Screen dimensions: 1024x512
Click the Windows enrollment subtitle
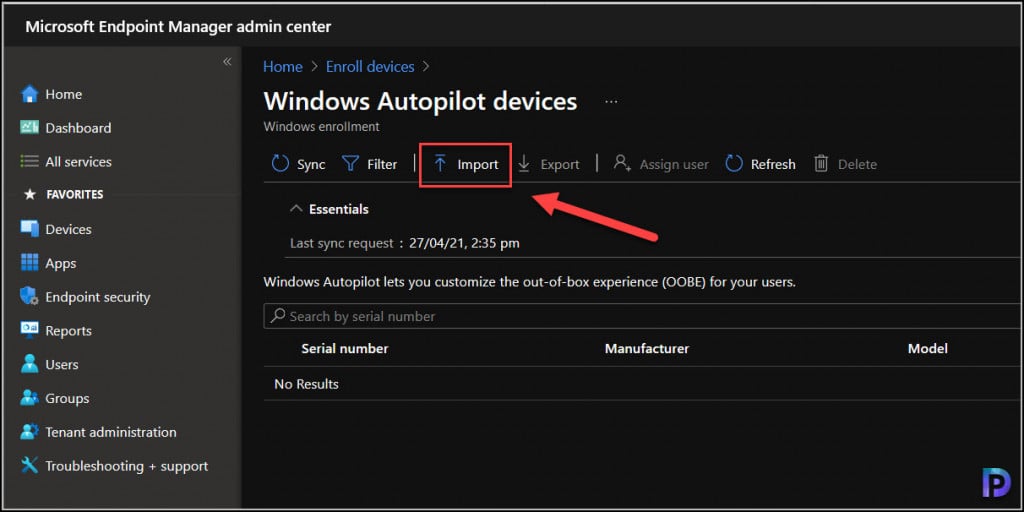(321, 127)
